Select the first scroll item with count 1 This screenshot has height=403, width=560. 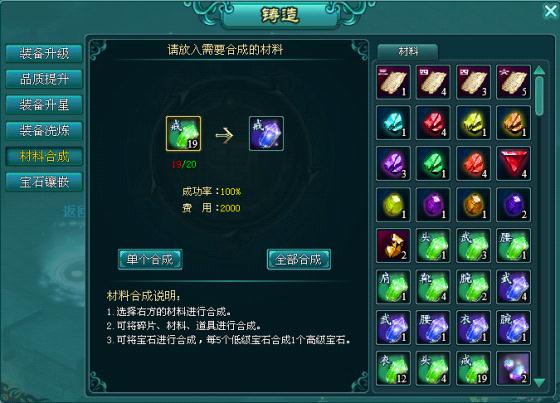[393, 82]
